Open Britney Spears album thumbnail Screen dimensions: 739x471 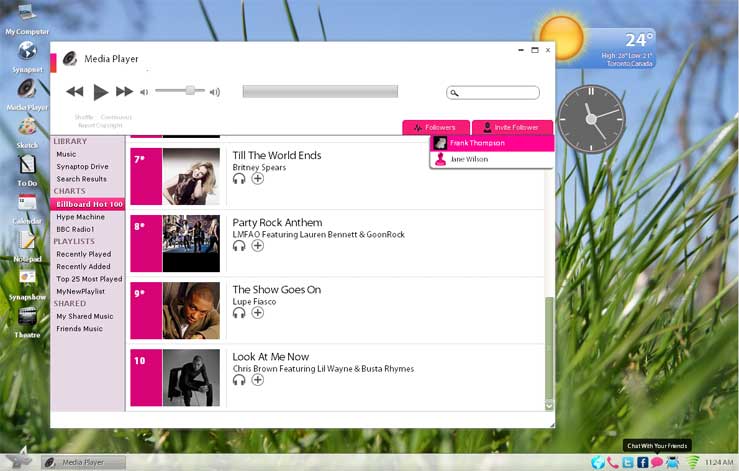191,176
